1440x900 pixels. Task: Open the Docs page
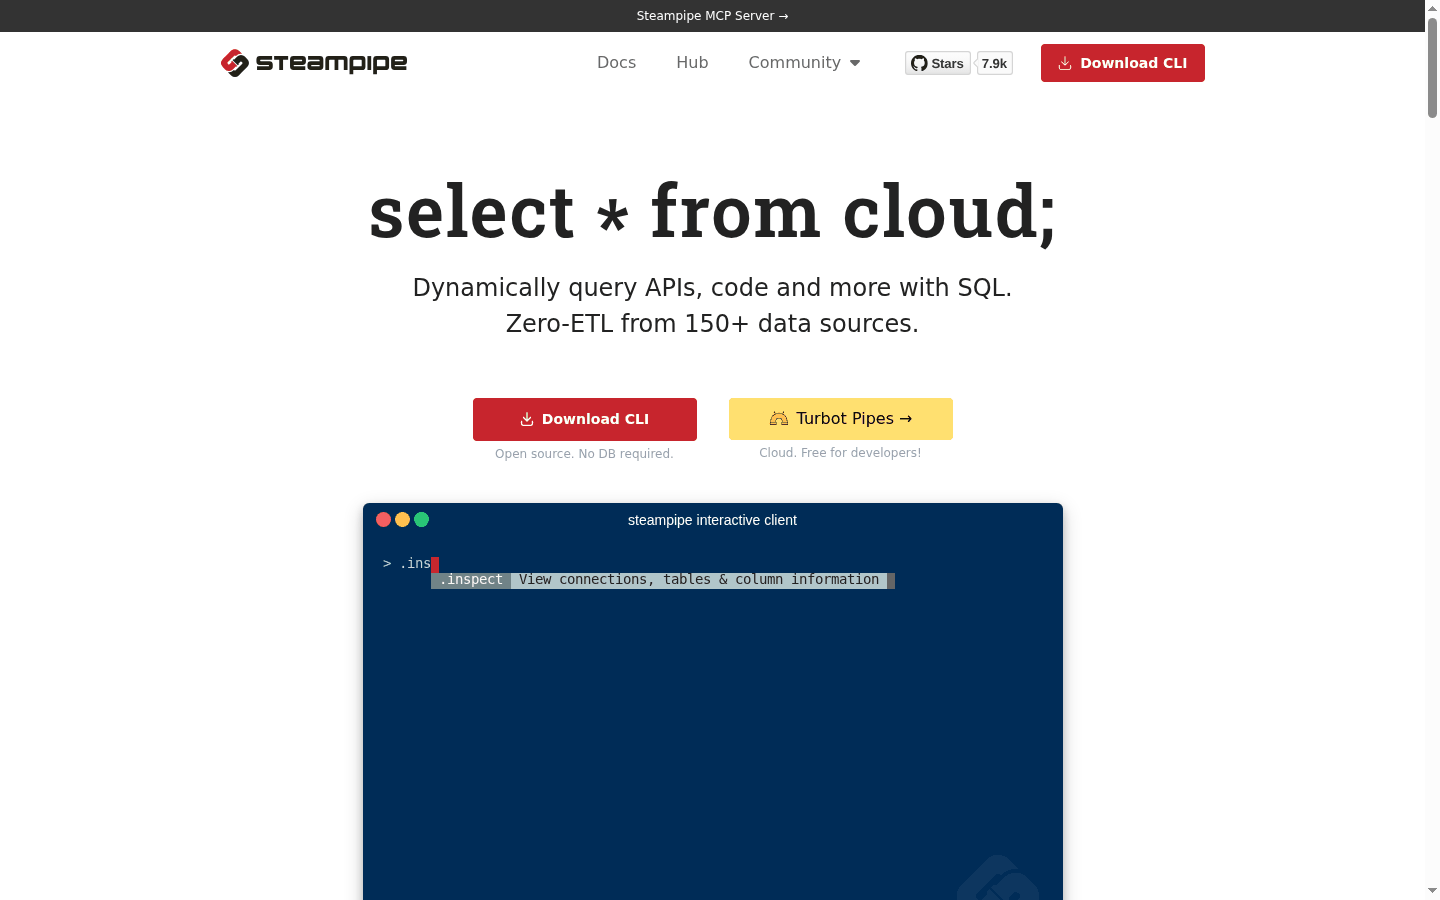616,62
